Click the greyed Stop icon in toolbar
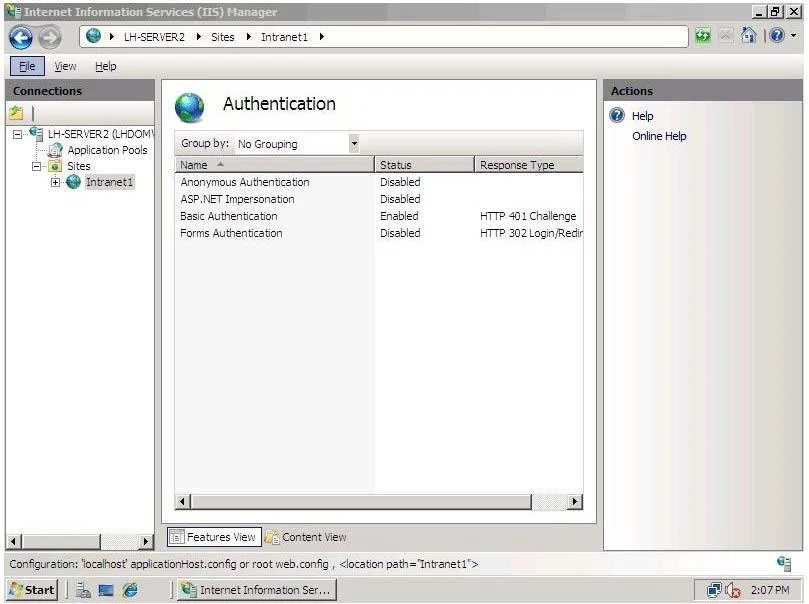The height and width of the screenshot is (604, 809). [725, 36]
